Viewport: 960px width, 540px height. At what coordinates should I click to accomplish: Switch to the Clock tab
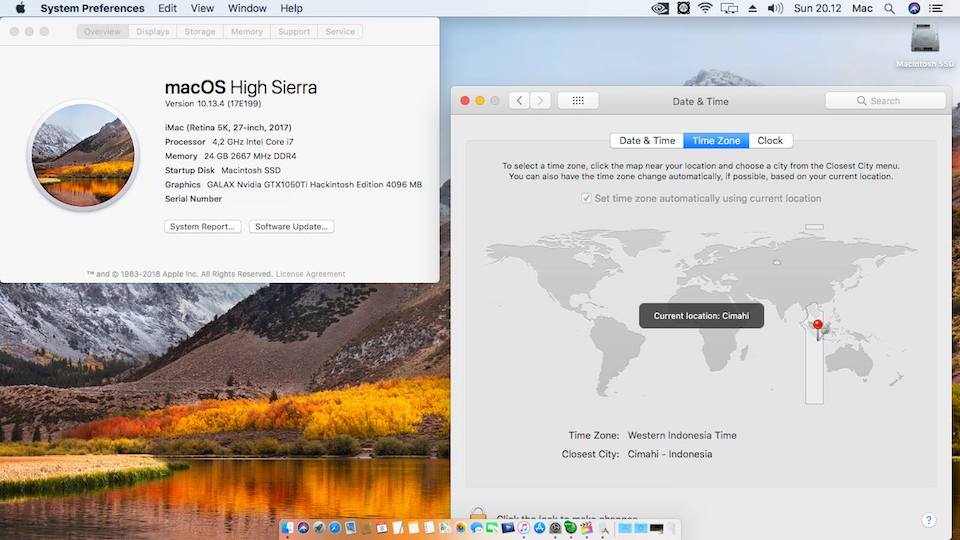click(x=770, y=140)
